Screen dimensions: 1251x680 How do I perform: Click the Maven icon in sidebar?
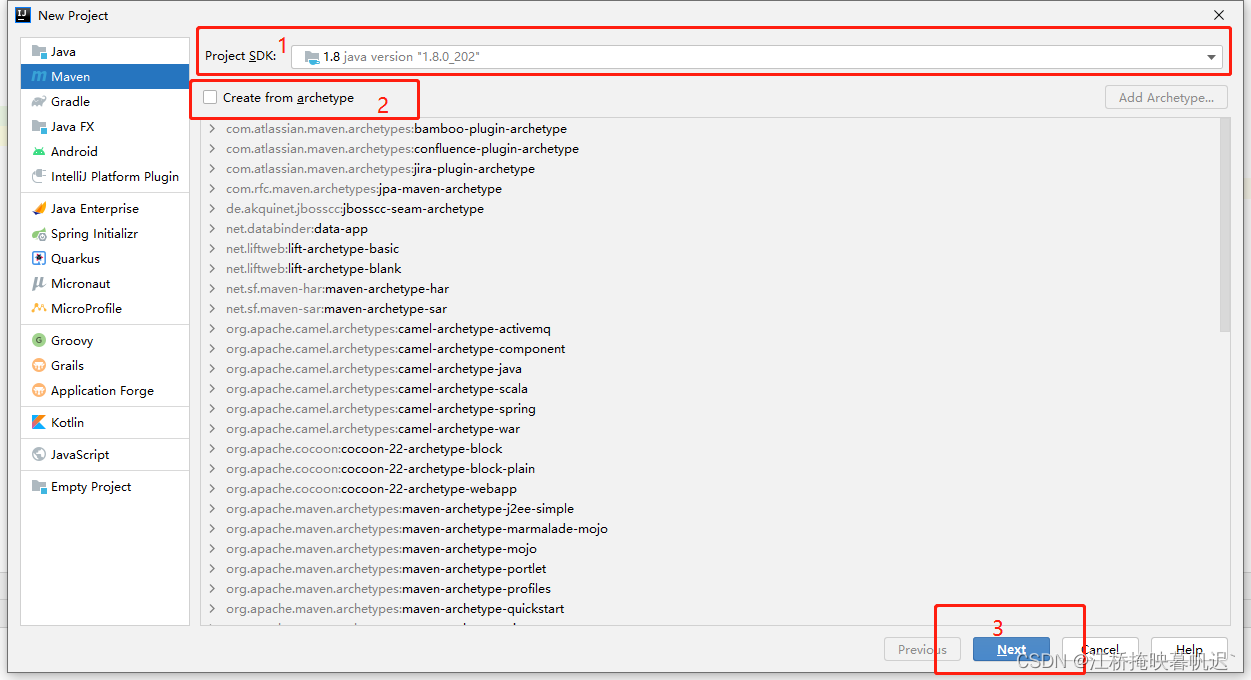click(39, 77)
